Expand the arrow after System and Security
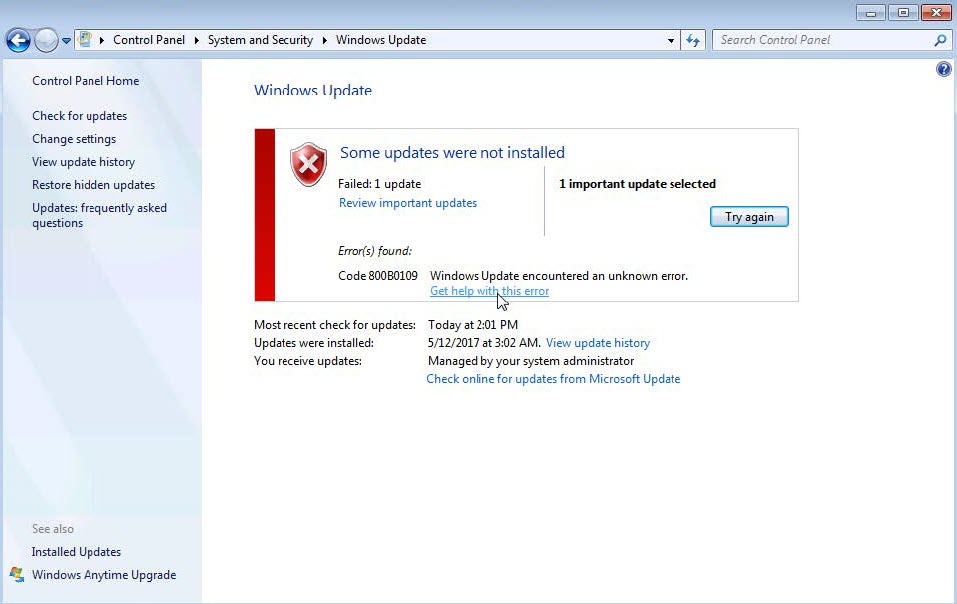 [x=324, y=41]
